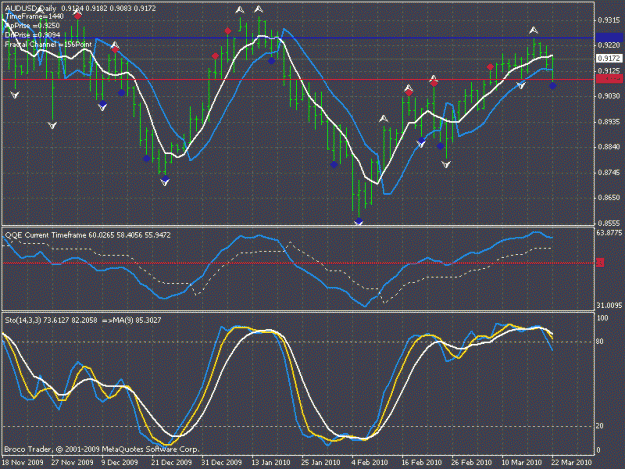Click the 31 Dec 2009 date label

221,462
